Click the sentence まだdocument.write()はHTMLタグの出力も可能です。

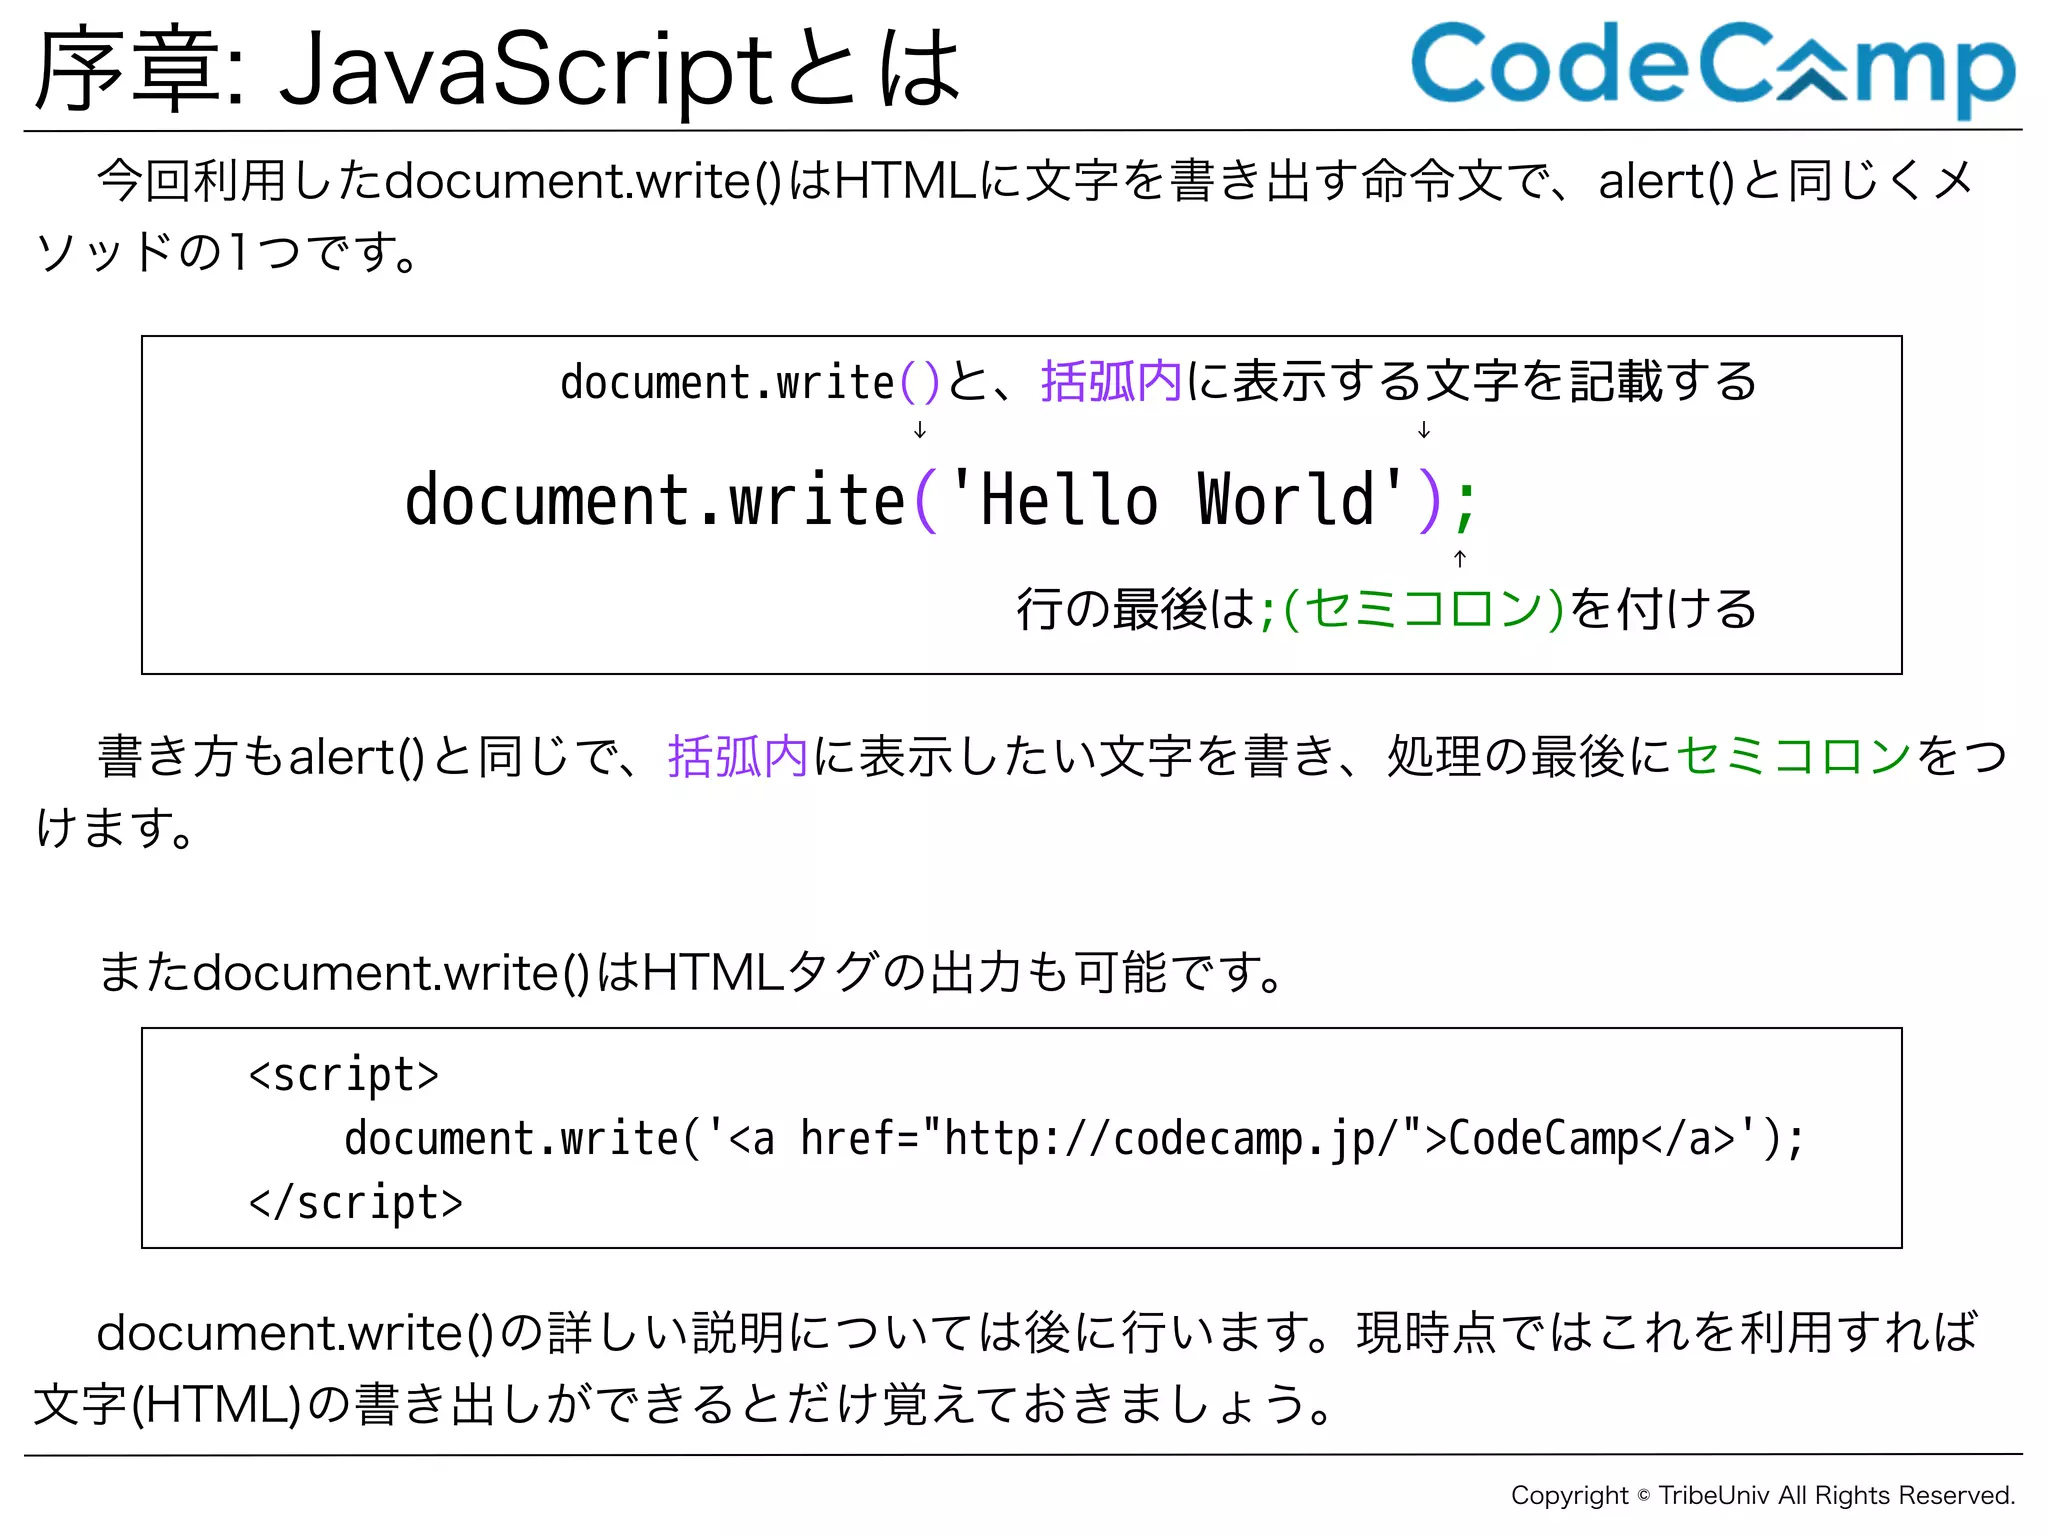click(x=691, y=972)
